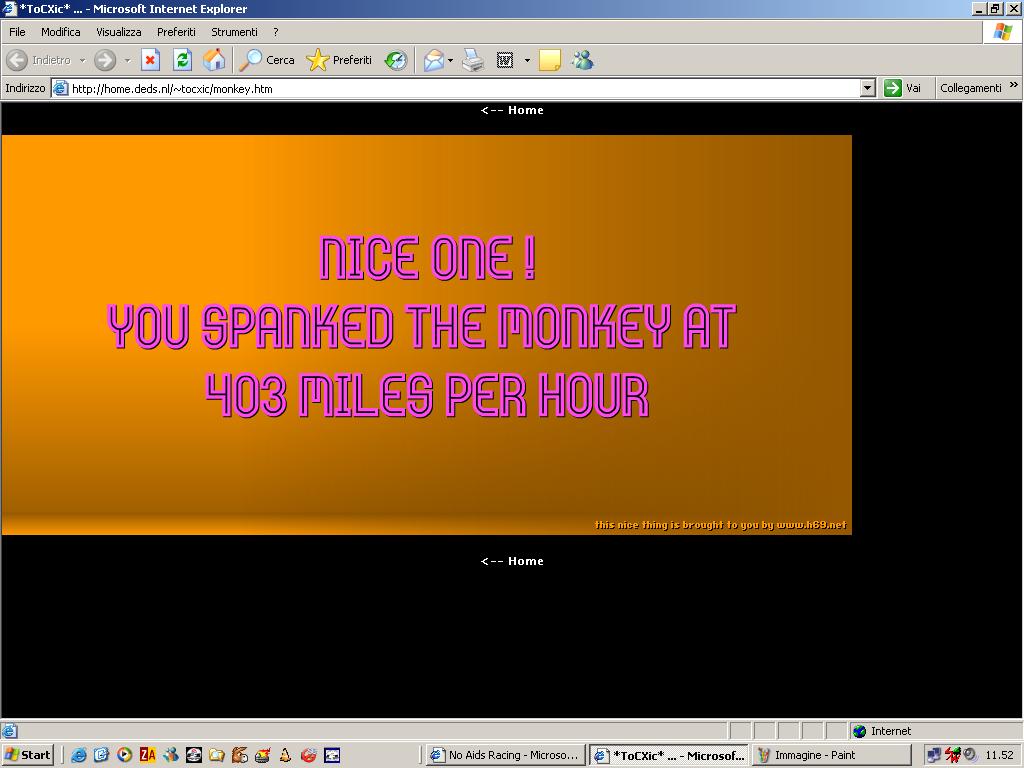Go to the browser Home page icon

coord(214,60)
